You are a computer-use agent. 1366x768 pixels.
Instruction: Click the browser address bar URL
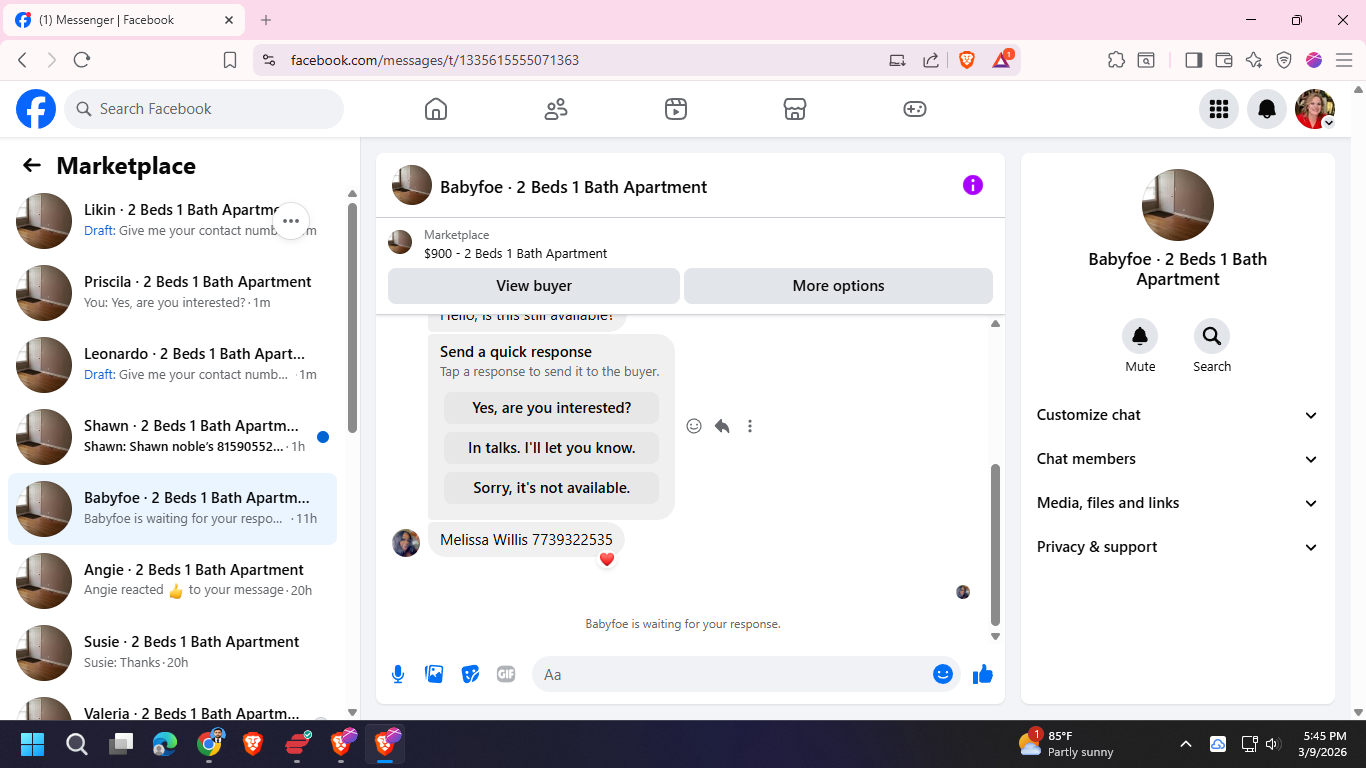[435, 60]
